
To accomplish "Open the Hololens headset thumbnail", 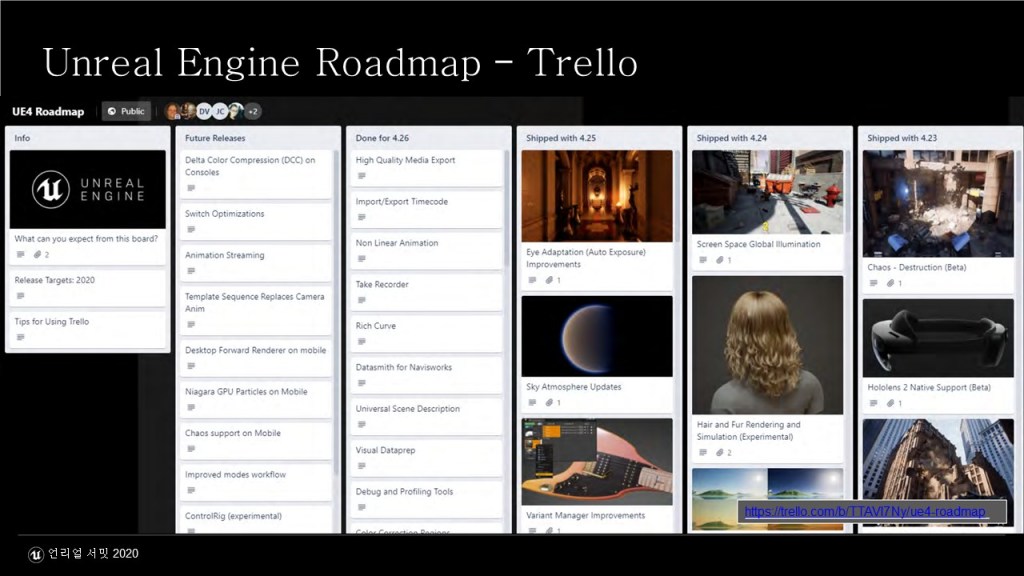I will coord(938,337).
